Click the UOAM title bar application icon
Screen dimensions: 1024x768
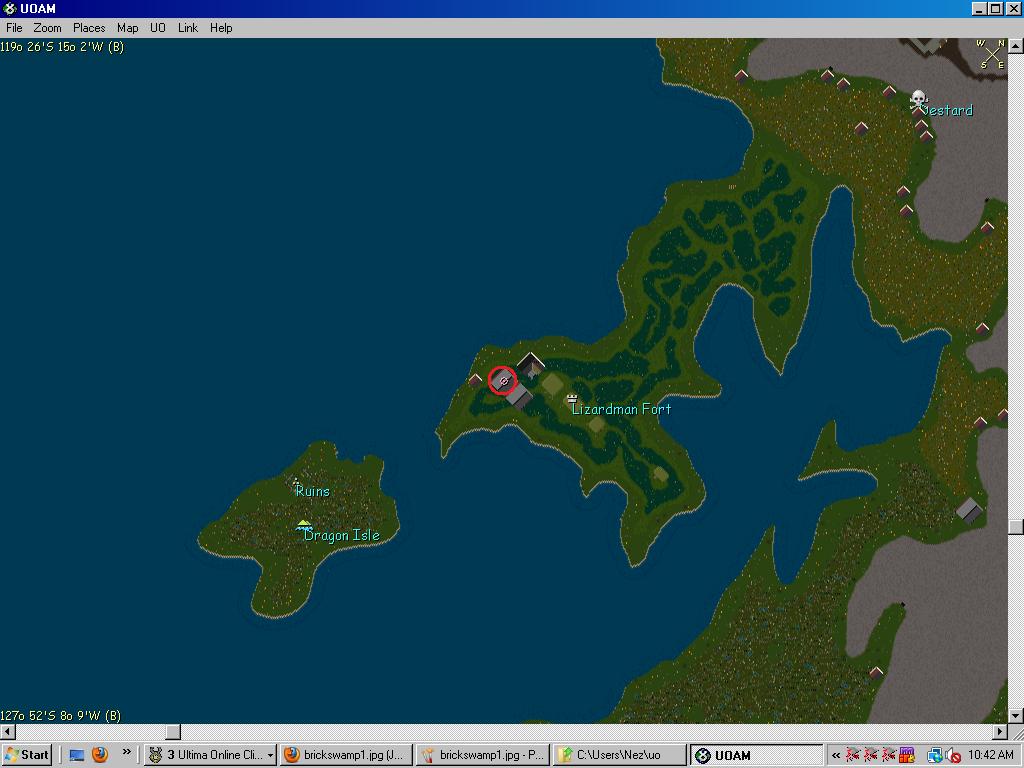point(9,9)
